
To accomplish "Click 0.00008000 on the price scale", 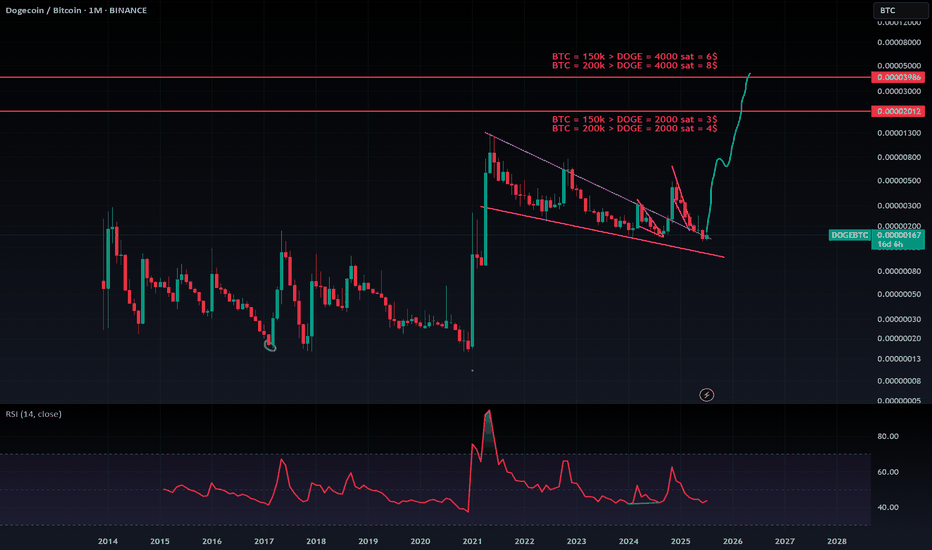I will [x=899, y=43].
